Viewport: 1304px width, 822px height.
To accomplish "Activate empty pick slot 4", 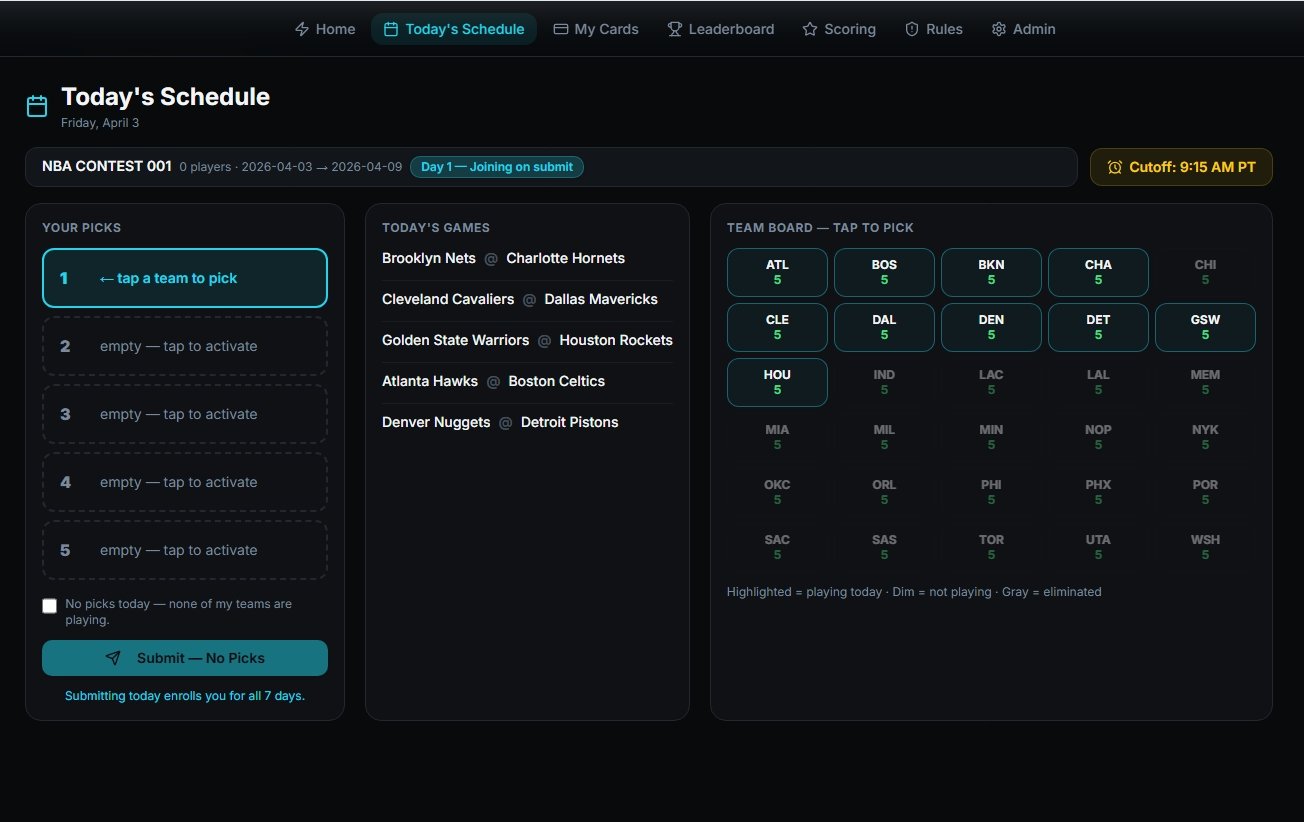I will pos(185,482).
